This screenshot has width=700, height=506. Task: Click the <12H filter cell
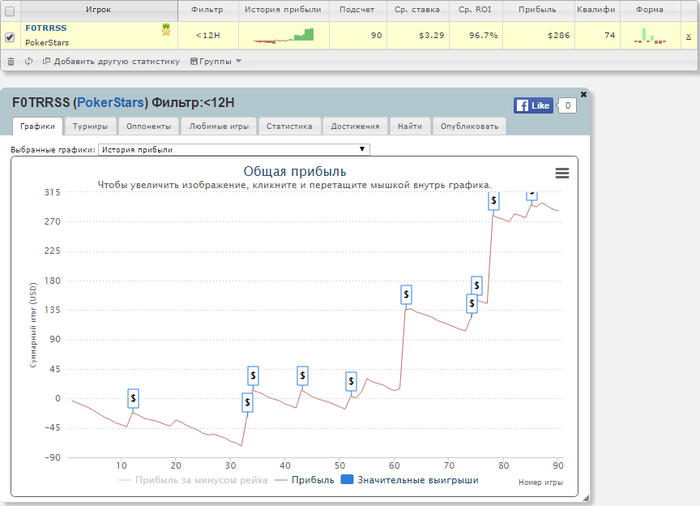click(x=208, y=35)
